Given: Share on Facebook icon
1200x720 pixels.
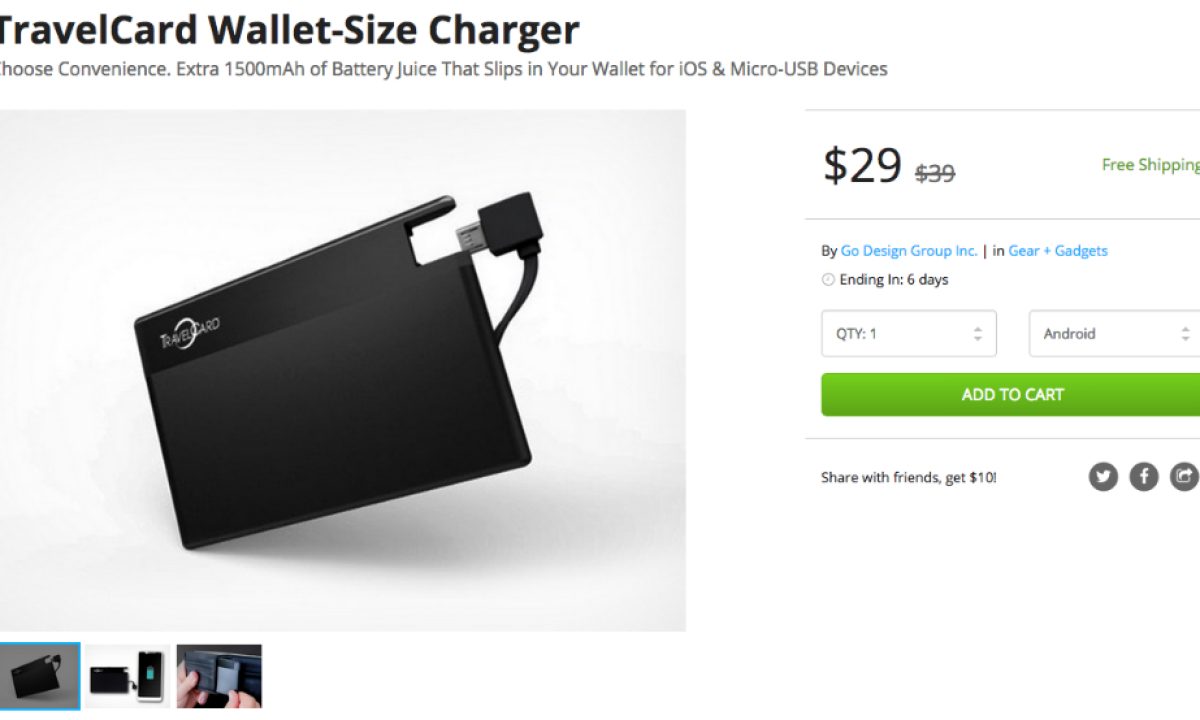Looking at the screenshot, I should 1144,477.
